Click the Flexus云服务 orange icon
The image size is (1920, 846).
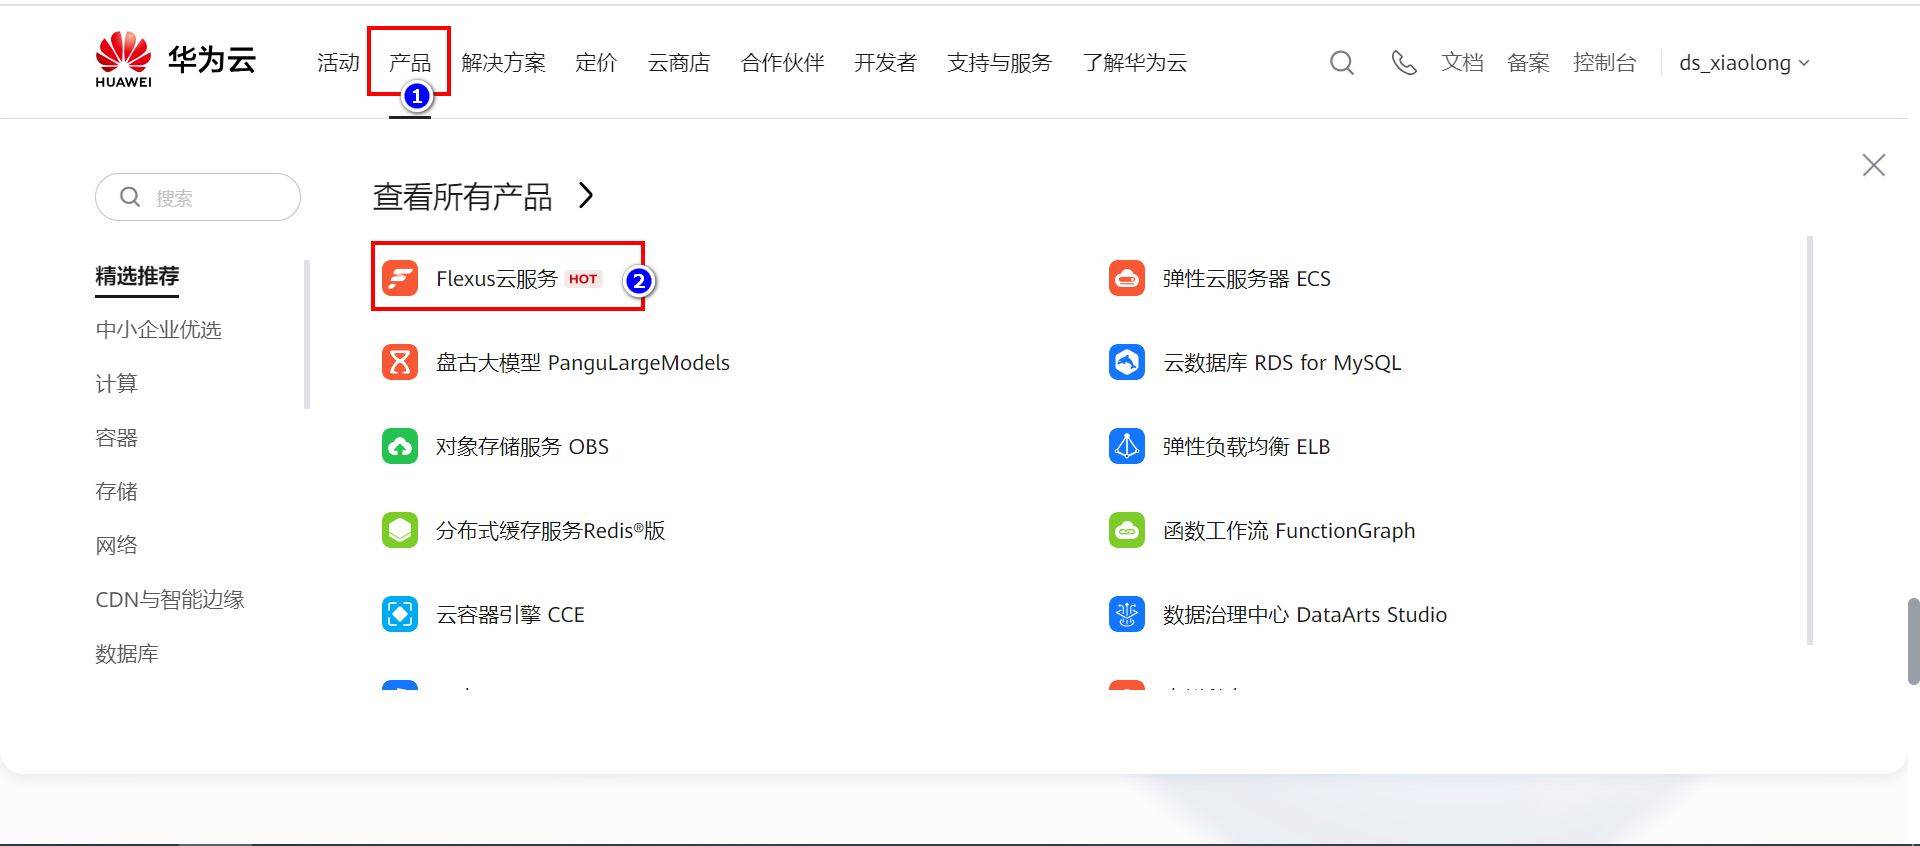[x=400, y=278]
